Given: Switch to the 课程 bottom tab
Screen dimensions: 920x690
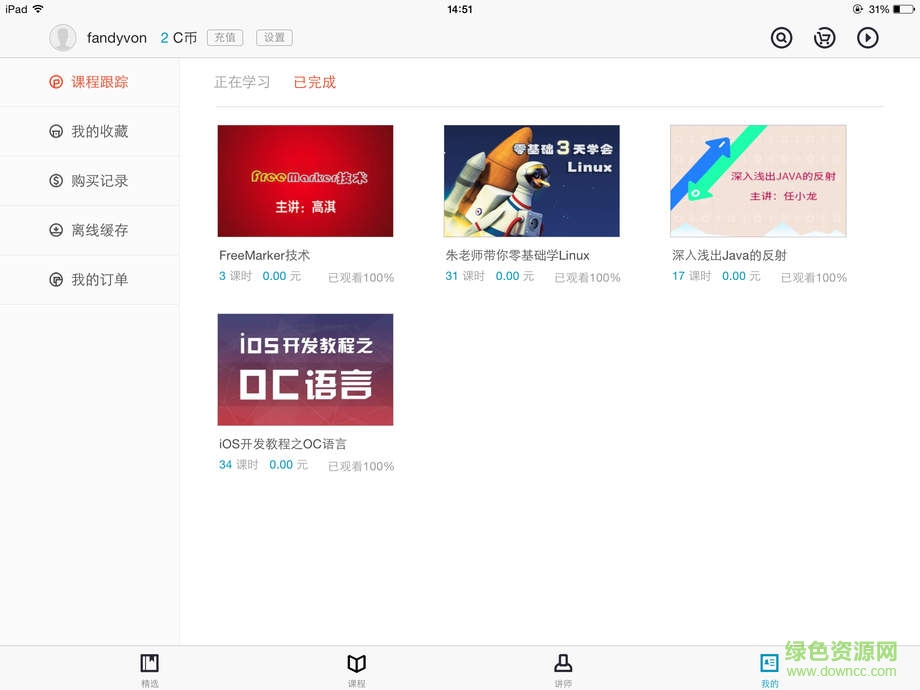Looking at the screenshot, I should point(356,668).
